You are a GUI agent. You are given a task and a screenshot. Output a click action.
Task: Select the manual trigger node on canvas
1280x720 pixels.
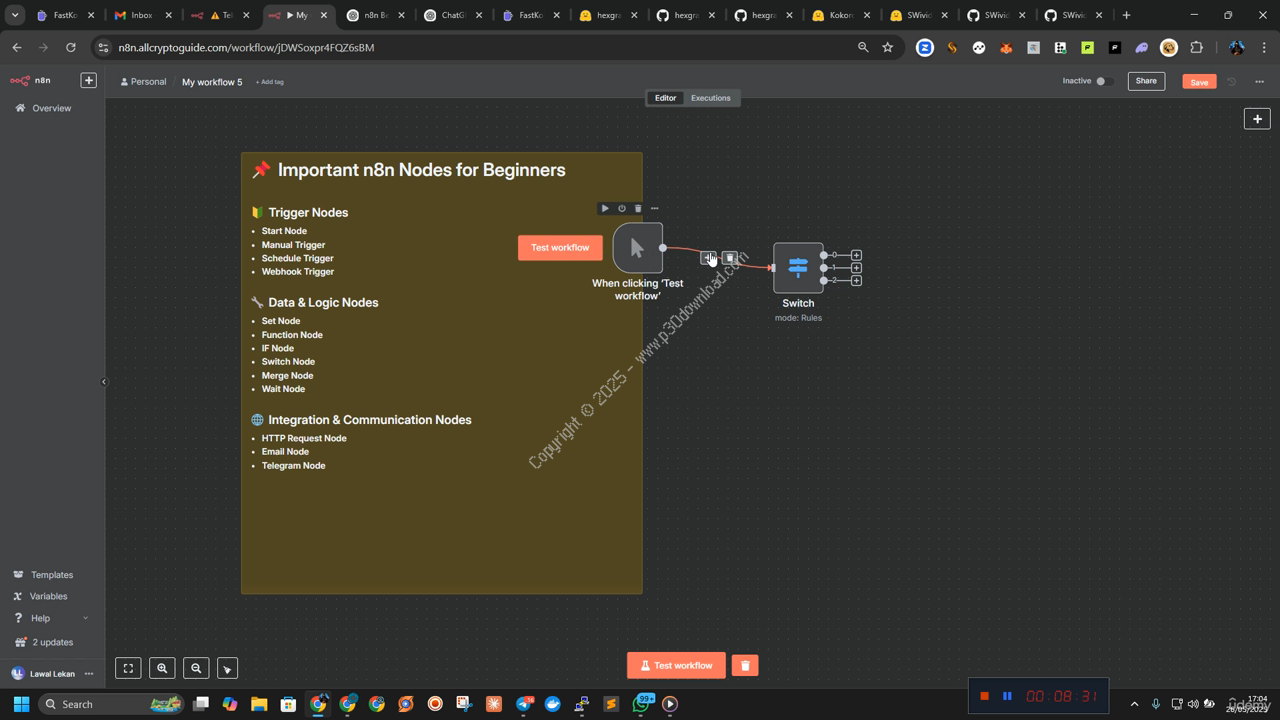(638, 248)
